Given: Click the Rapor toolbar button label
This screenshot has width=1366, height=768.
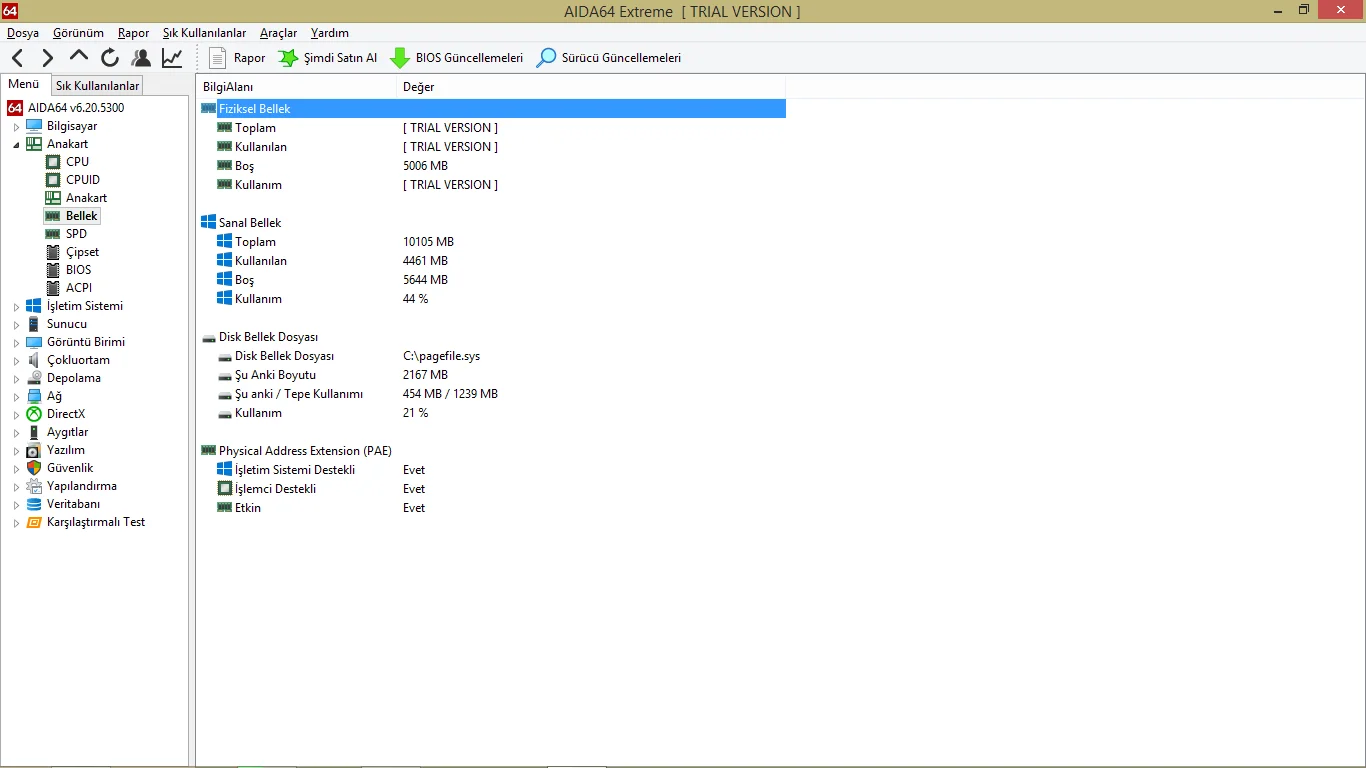Looking at the screenshot, I should 250,58.
